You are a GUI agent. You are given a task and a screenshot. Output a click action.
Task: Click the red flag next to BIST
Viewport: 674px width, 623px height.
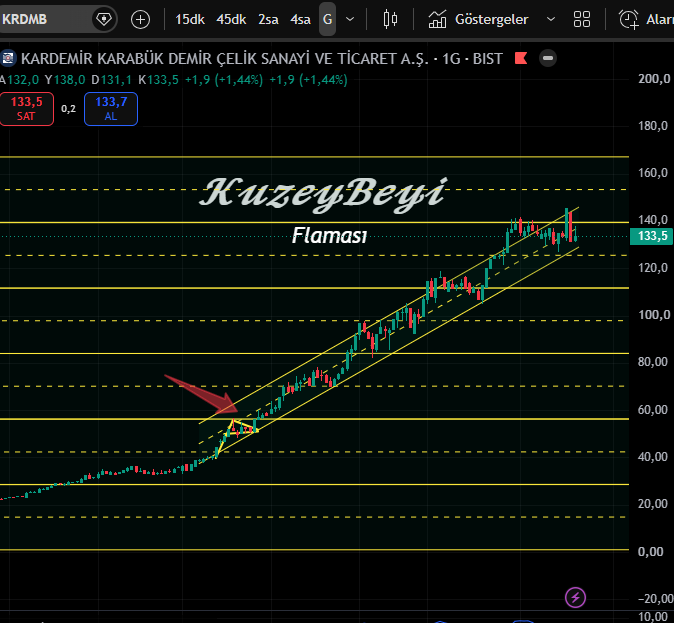coord(521,58)
